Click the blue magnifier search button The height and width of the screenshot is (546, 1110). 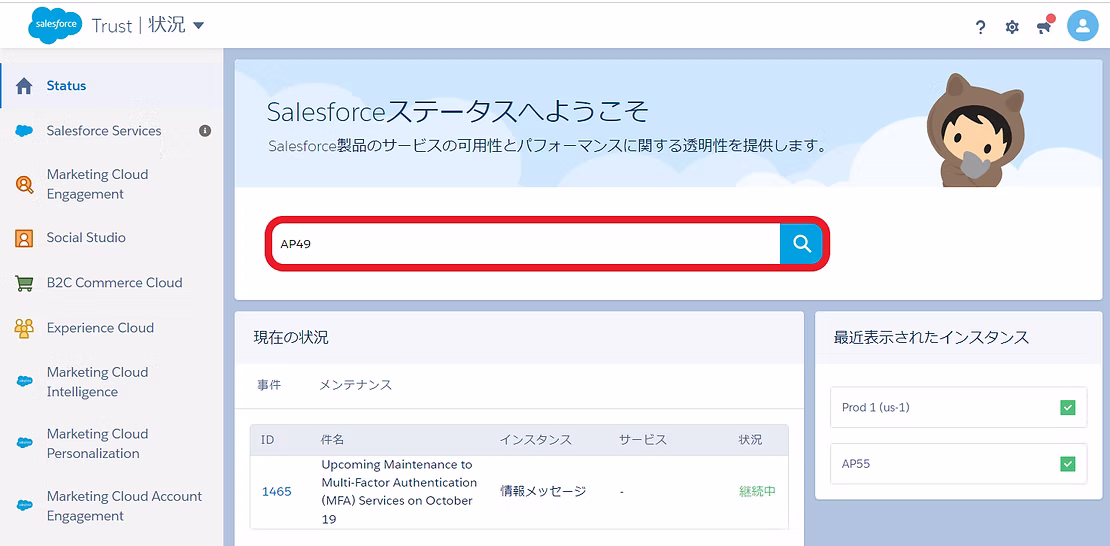point(801,244)
